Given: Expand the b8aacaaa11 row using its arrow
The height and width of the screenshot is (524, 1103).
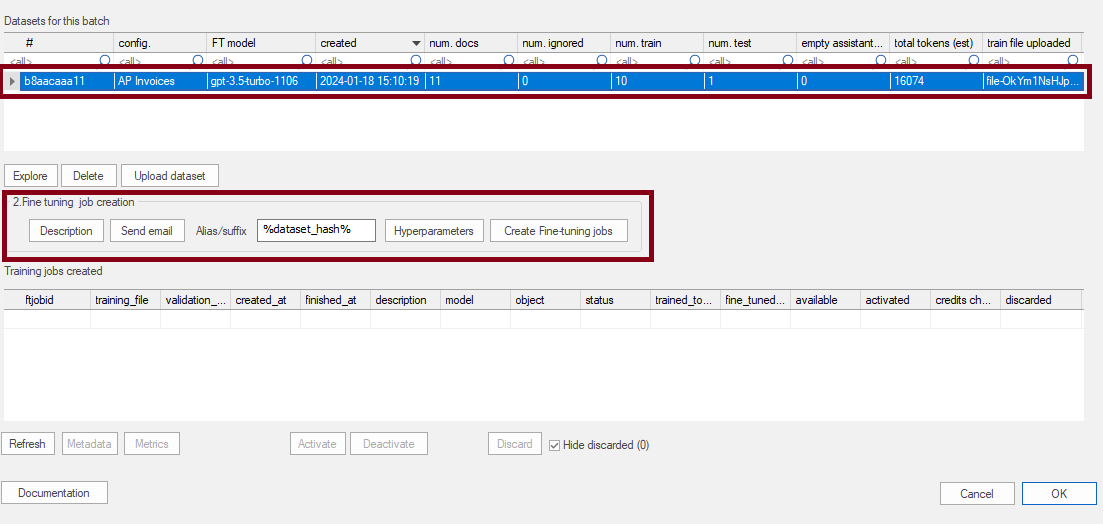Looking at the screenshot, I should click(12, 81).
